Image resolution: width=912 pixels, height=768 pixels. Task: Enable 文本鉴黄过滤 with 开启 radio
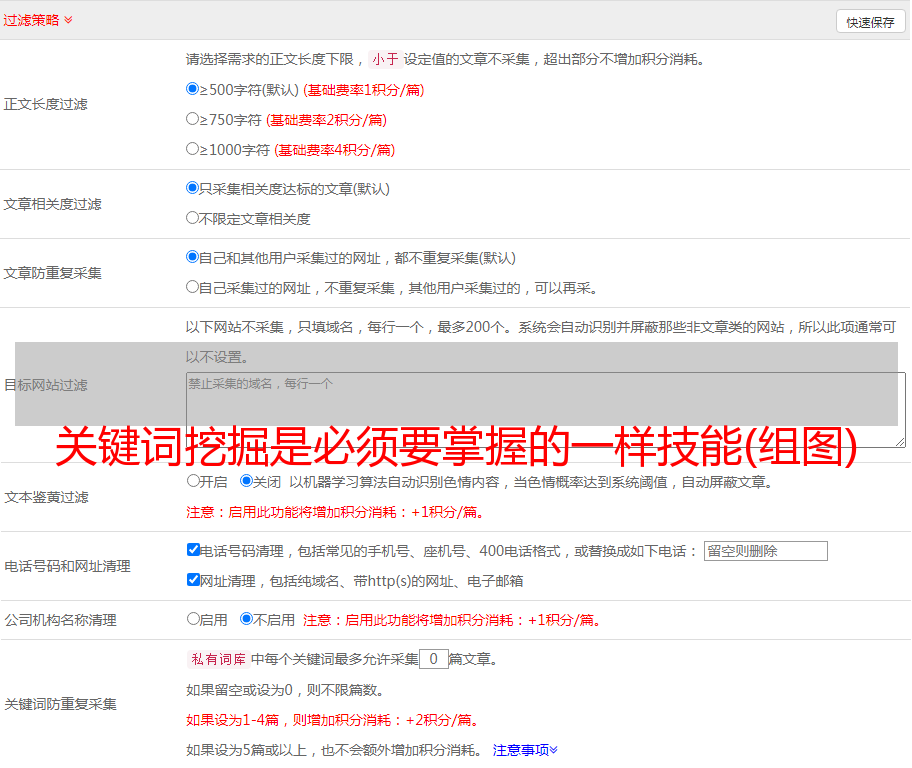click(194, 481)
